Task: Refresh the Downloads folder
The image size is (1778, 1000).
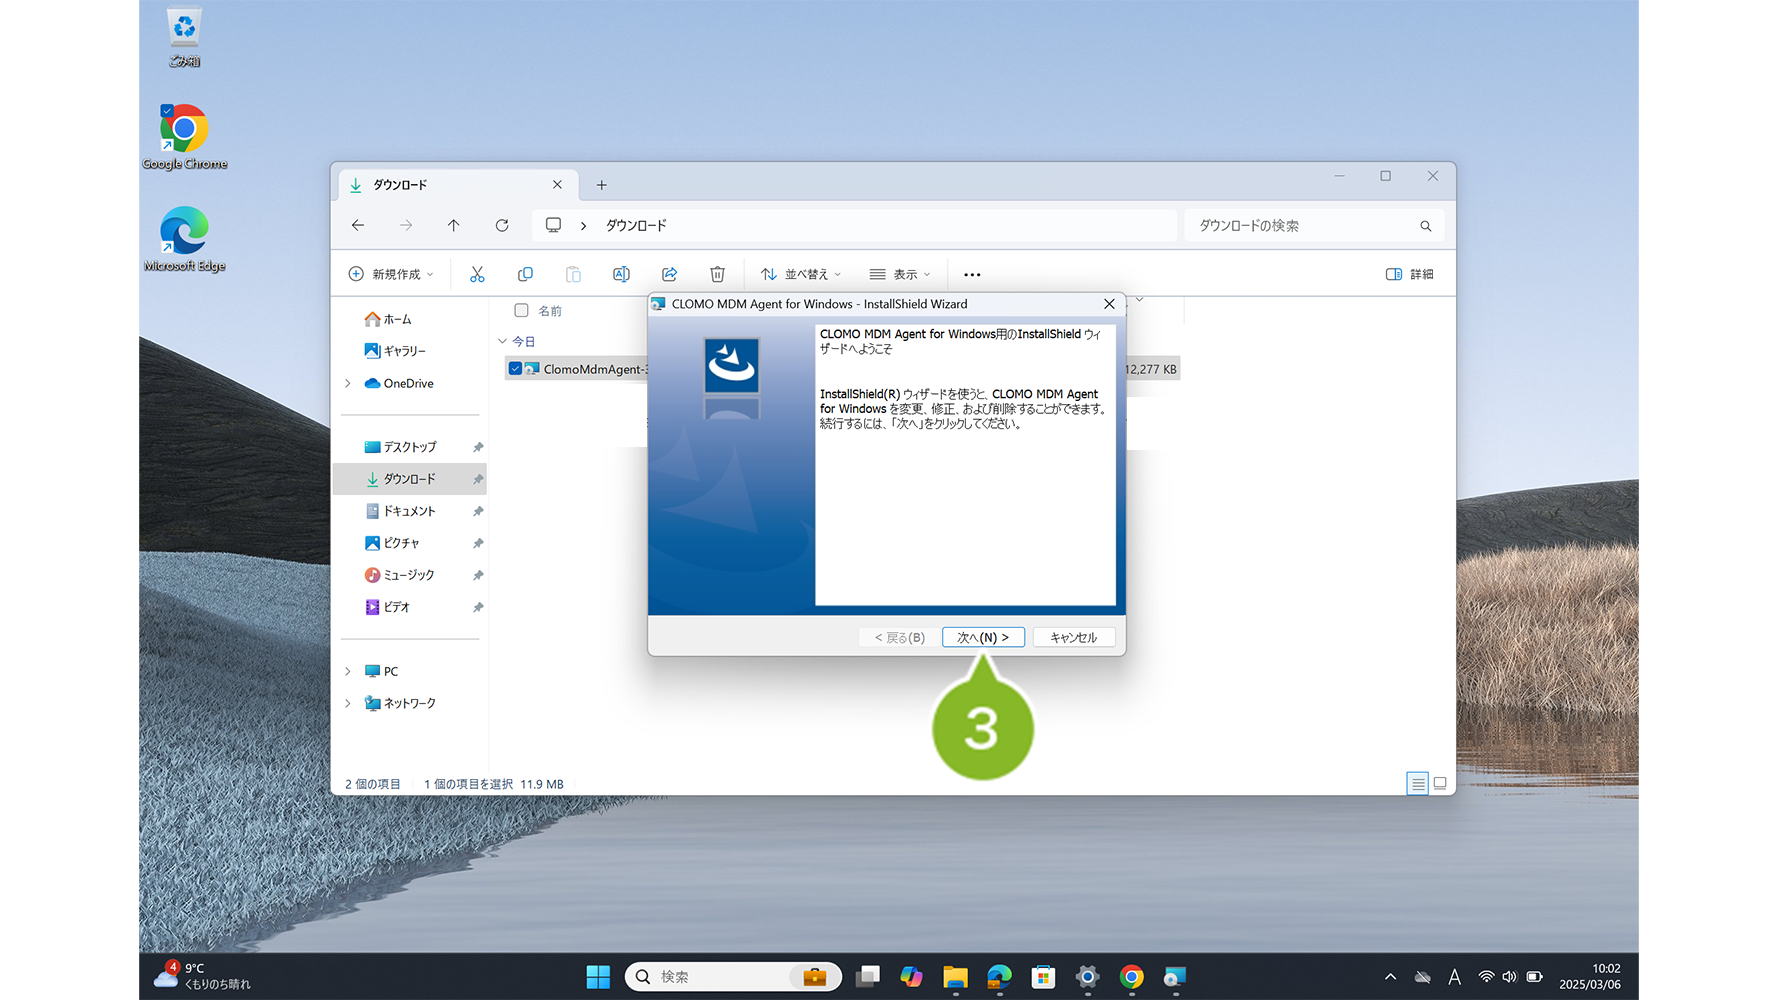Action: 502,225
